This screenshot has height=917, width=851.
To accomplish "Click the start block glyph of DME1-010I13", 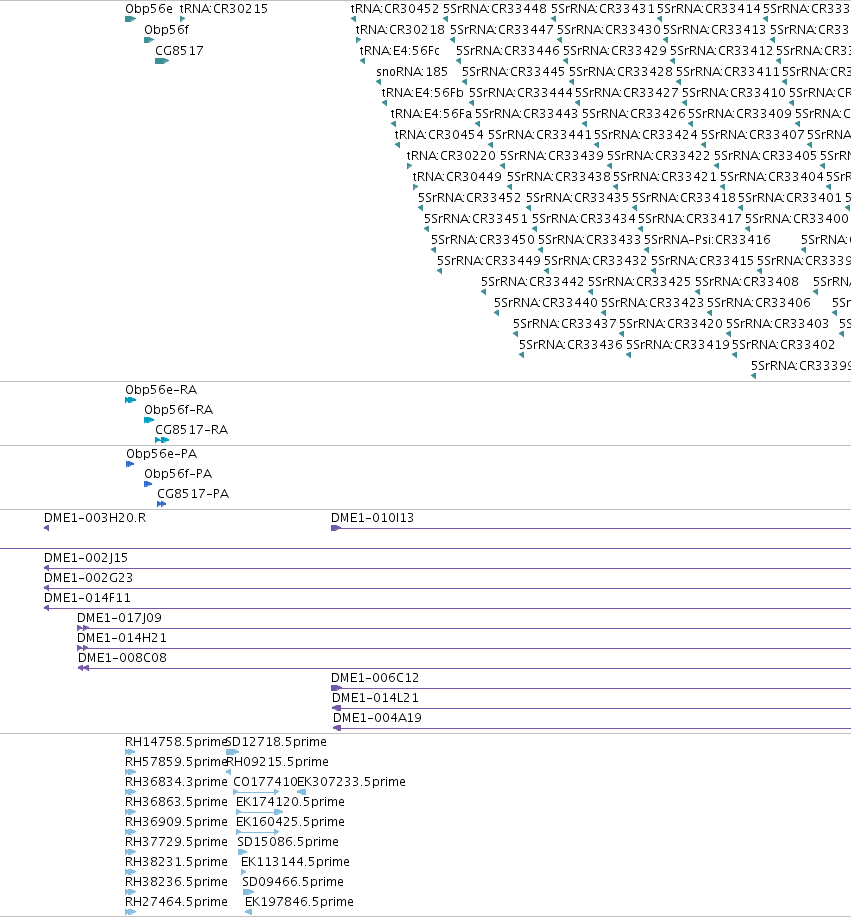I will (336, 528).
